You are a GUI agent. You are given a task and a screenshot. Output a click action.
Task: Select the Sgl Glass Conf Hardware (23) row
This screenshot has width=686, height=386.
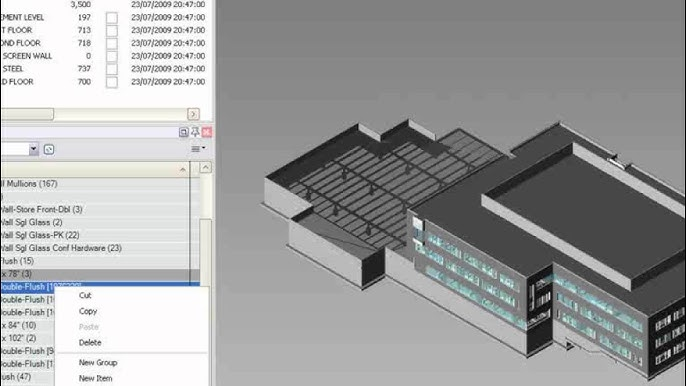coord(100,248)
